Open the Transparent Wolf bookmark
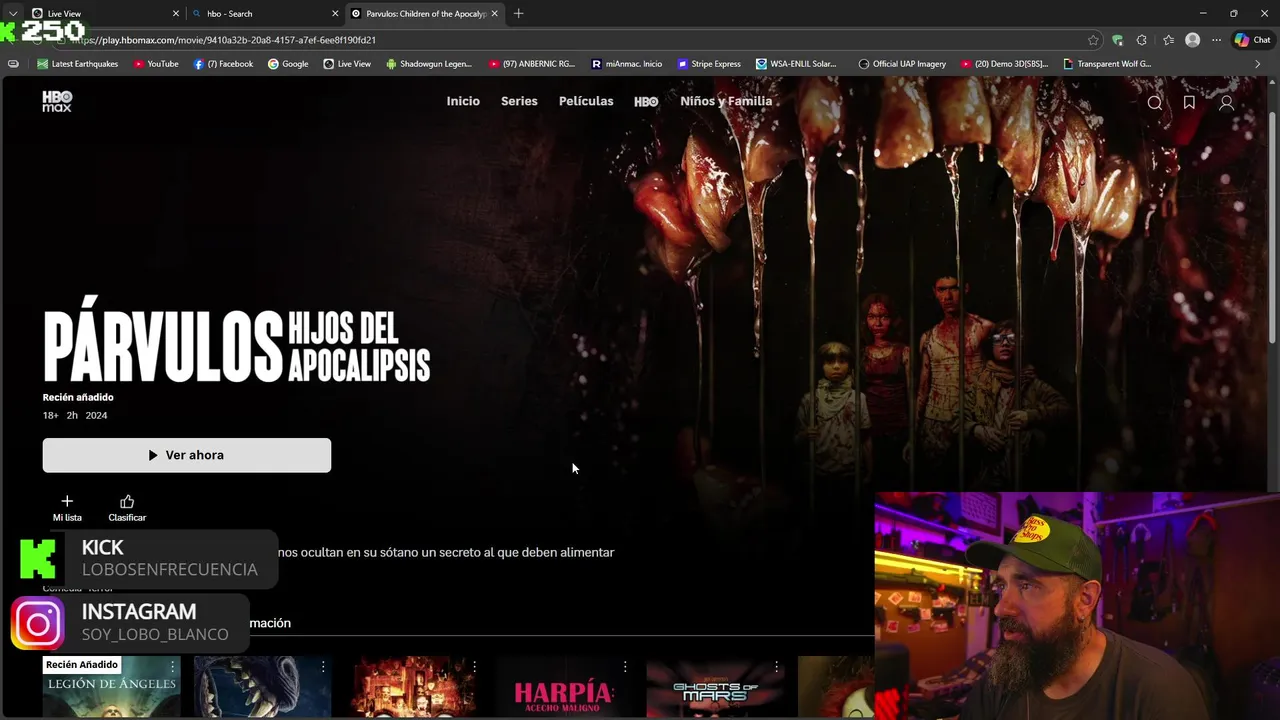The height and width of the screenshot is (720, 1280). (1107, 64)
